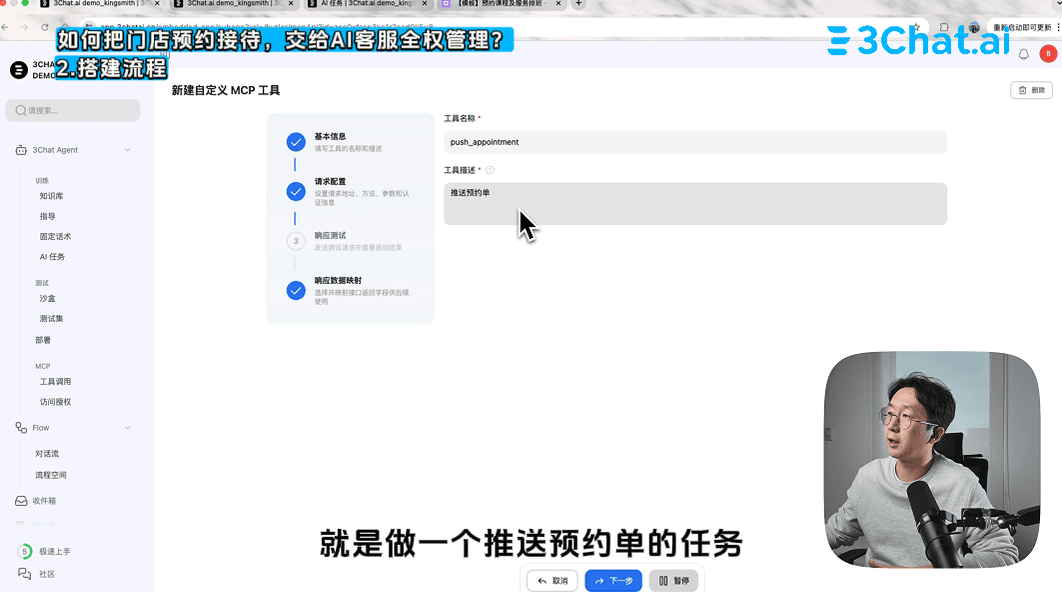Image resolution: width=1062 pixels, height=592 pixels.
Task: Select the 基本信息 step checkmark
Action: pos(296,142)
